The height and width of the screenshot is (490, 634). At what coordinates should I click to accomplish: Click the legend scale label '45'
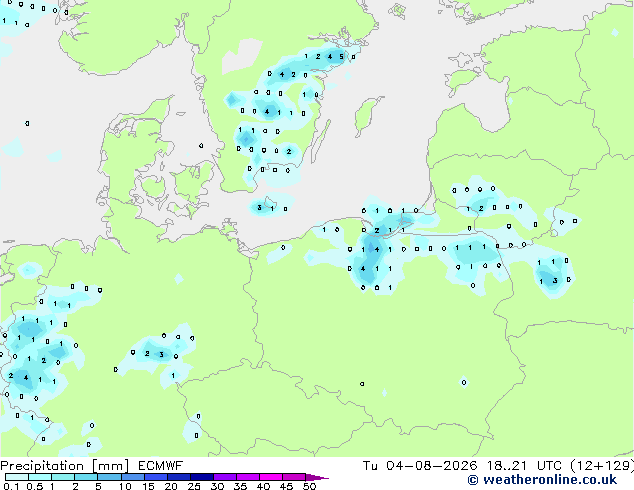click(286, 486)
